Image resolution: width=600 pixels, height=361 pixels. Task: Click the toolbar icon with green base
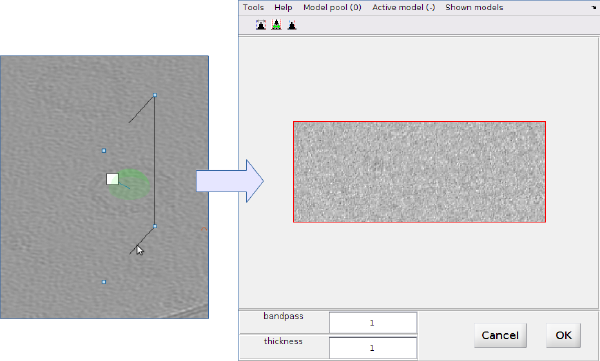coord(276,25)
